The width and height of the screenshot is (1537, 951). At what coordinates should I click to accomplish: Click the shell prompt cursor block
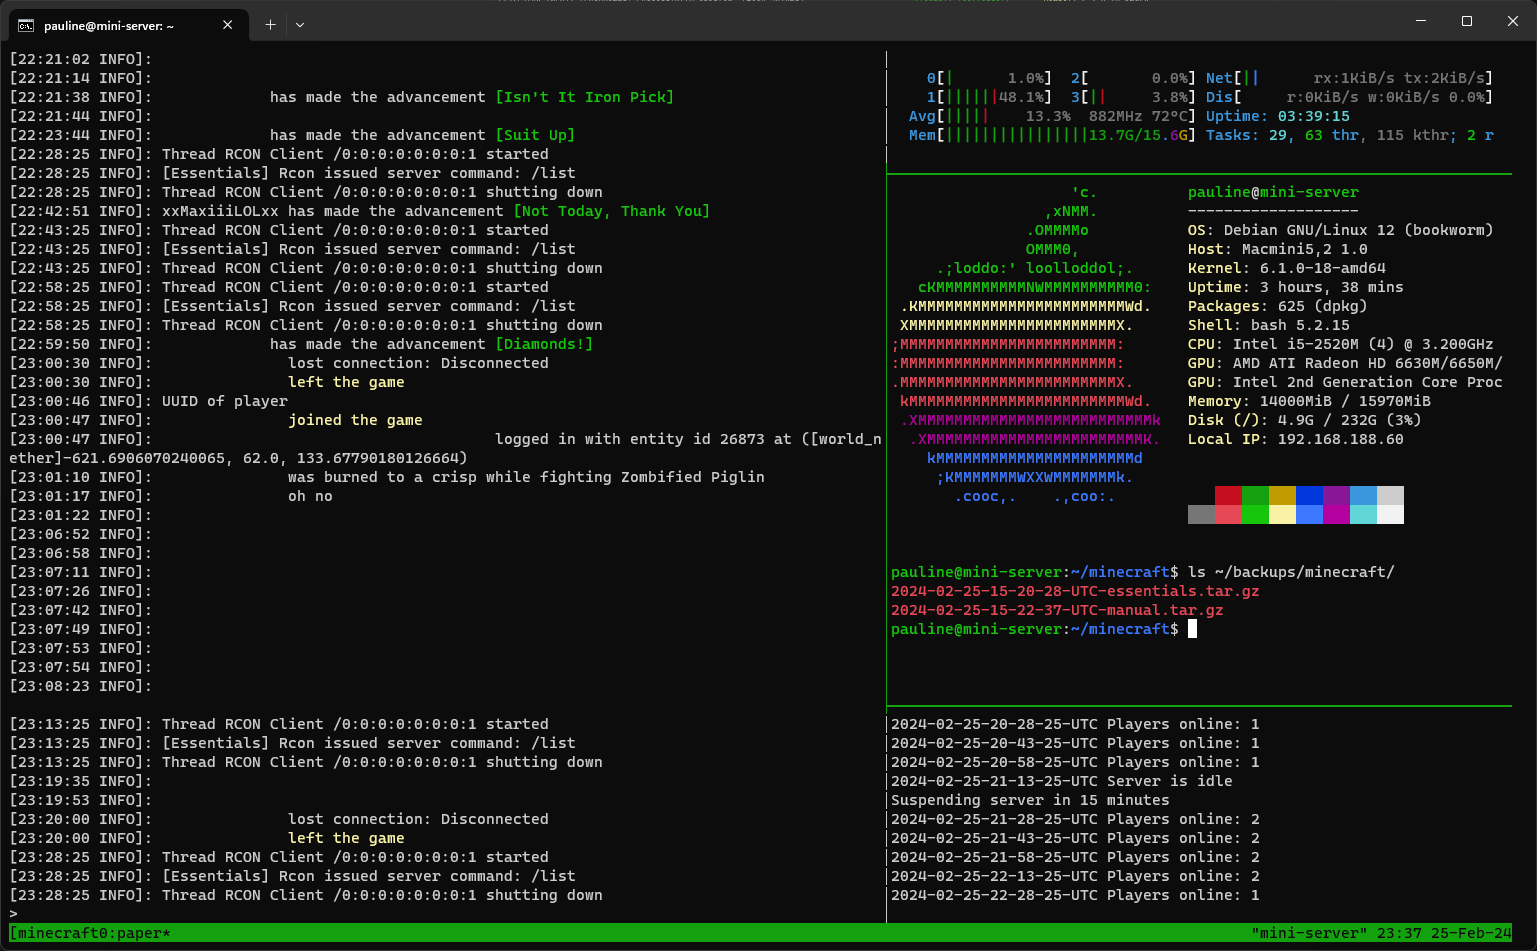[x=1192, y=629]
